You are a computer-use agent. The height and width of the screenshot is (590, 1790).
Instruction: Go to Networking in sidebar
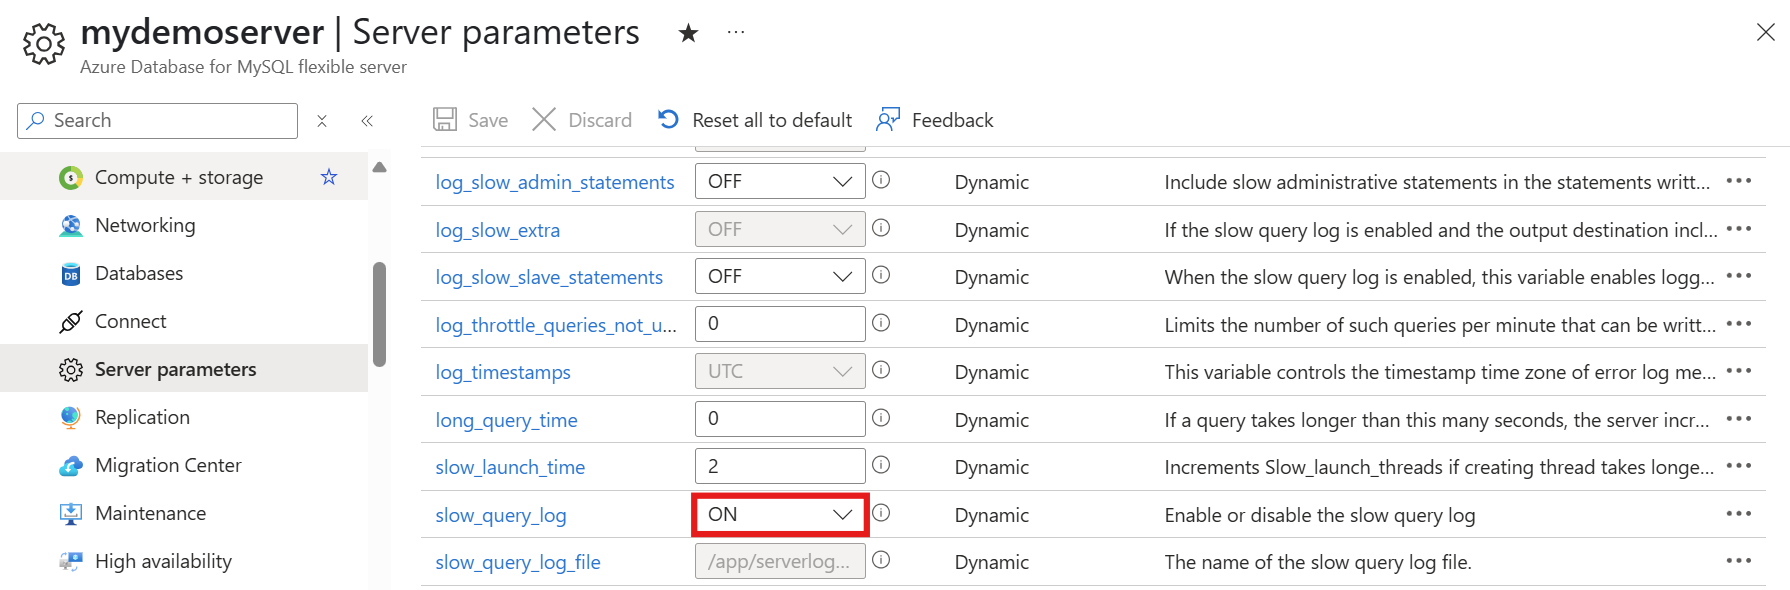point(145,225)
